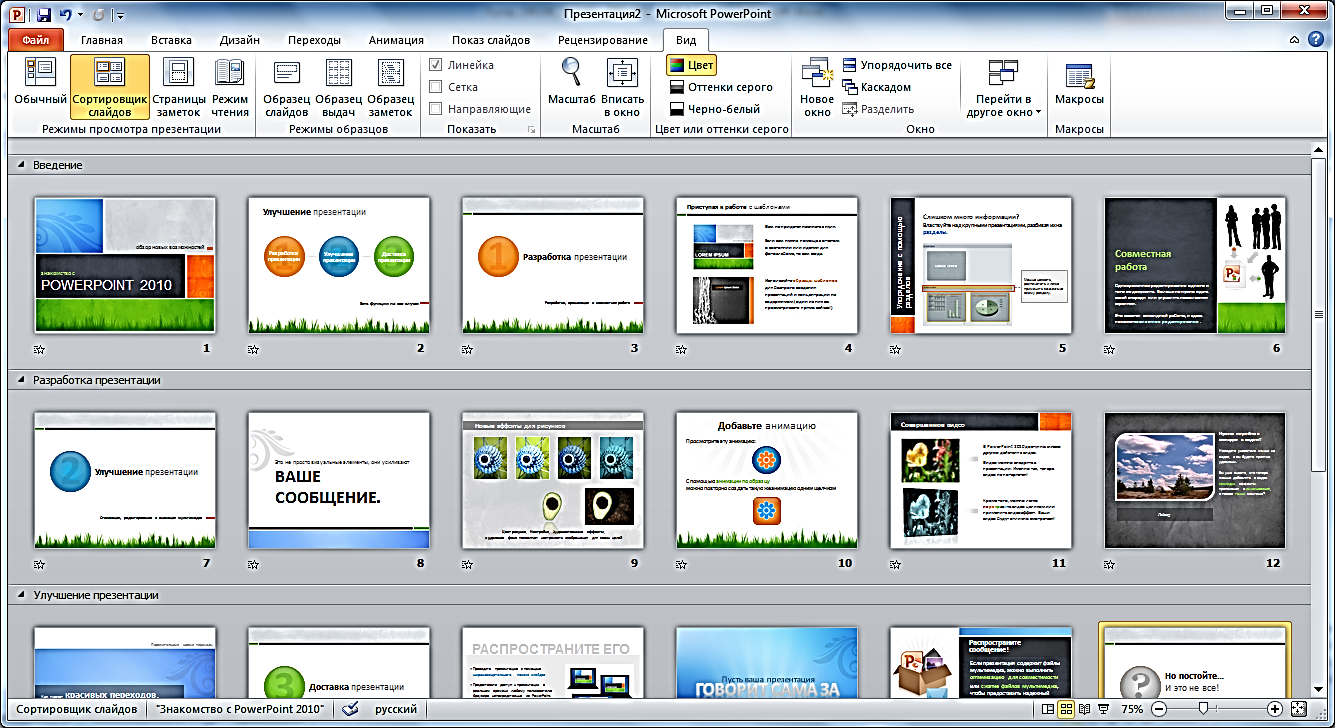Select slide 12 thumbnail with landscape photo
This screenshot has width=1335, height=728.
click(x=1195, y=480)
